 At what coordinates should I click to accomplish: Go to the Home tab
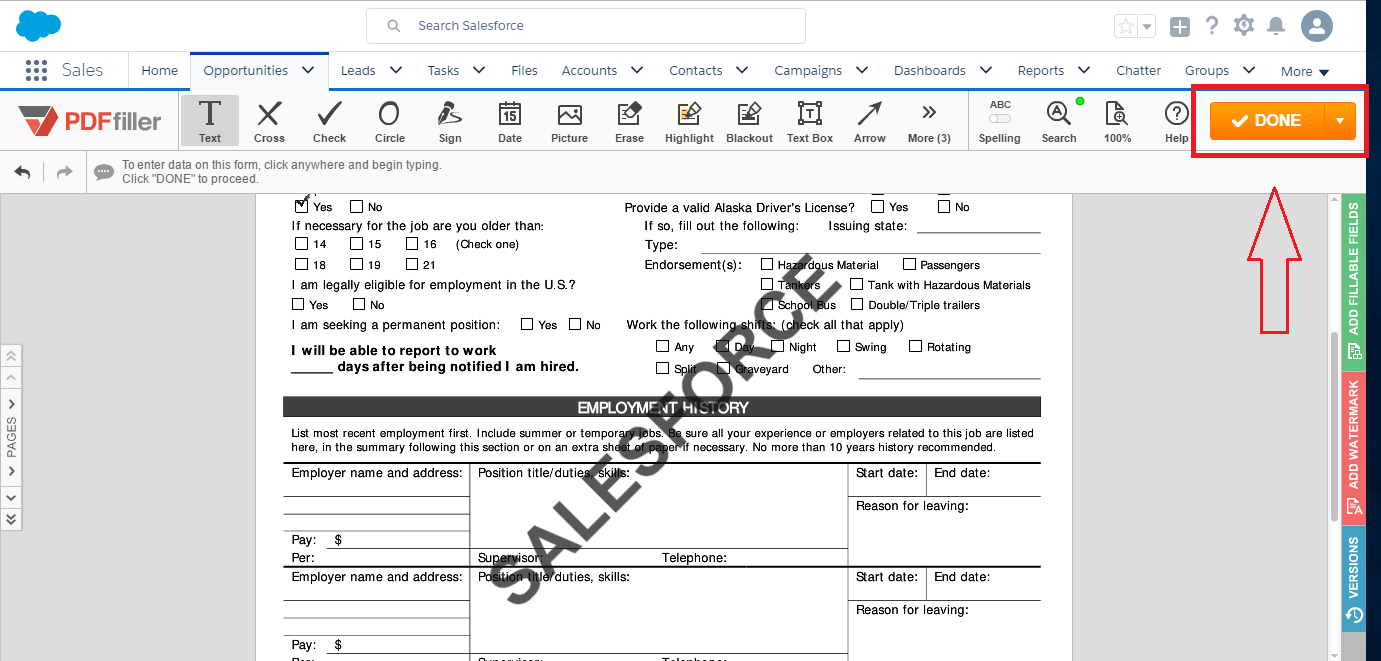point(160,70)
